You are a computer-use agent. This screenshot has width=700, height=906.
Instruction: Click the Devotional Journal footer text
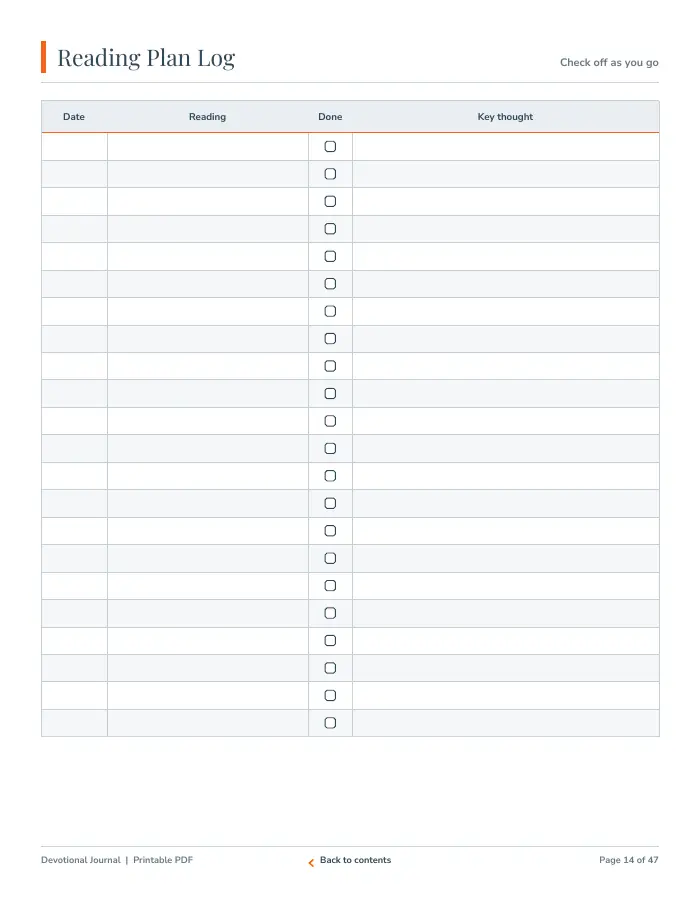[81, 860]
